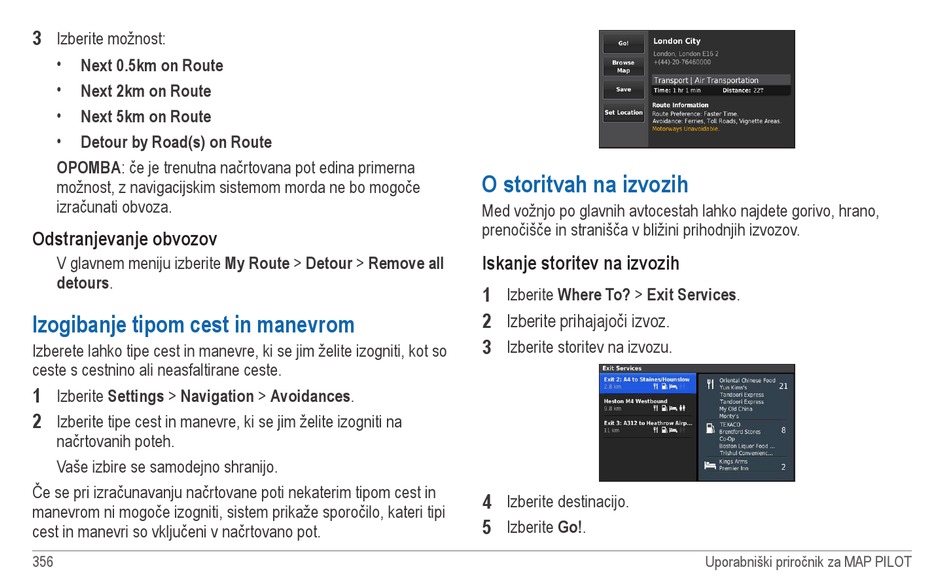Click the Transport | Air Transportation category bar

720,80
